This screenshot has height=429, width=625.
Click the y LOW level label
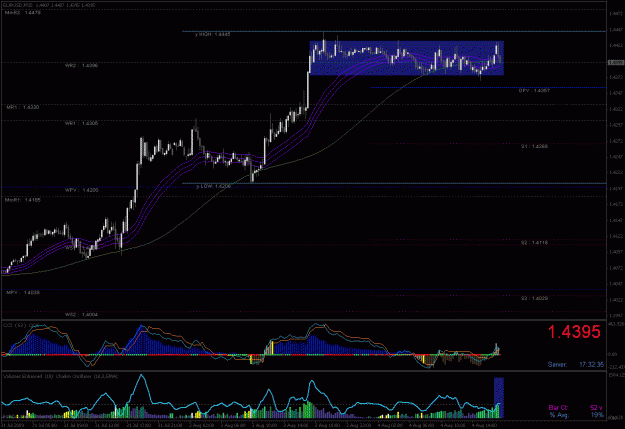point(214,186)
